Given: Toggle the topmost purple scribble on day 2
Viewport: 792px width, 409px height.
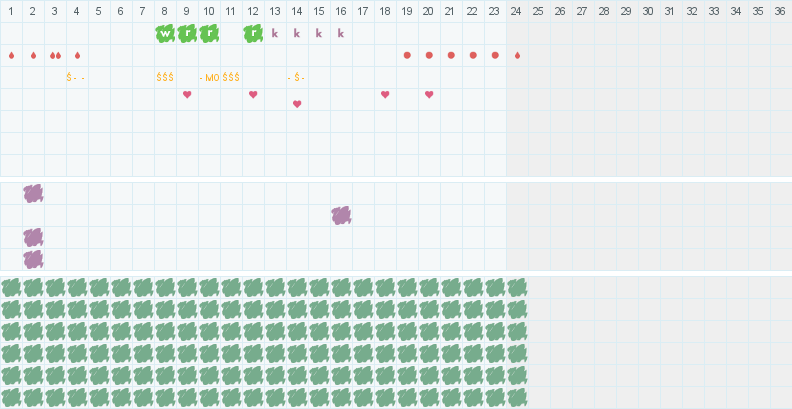Looking at the screenshot, I should point(33,193).
